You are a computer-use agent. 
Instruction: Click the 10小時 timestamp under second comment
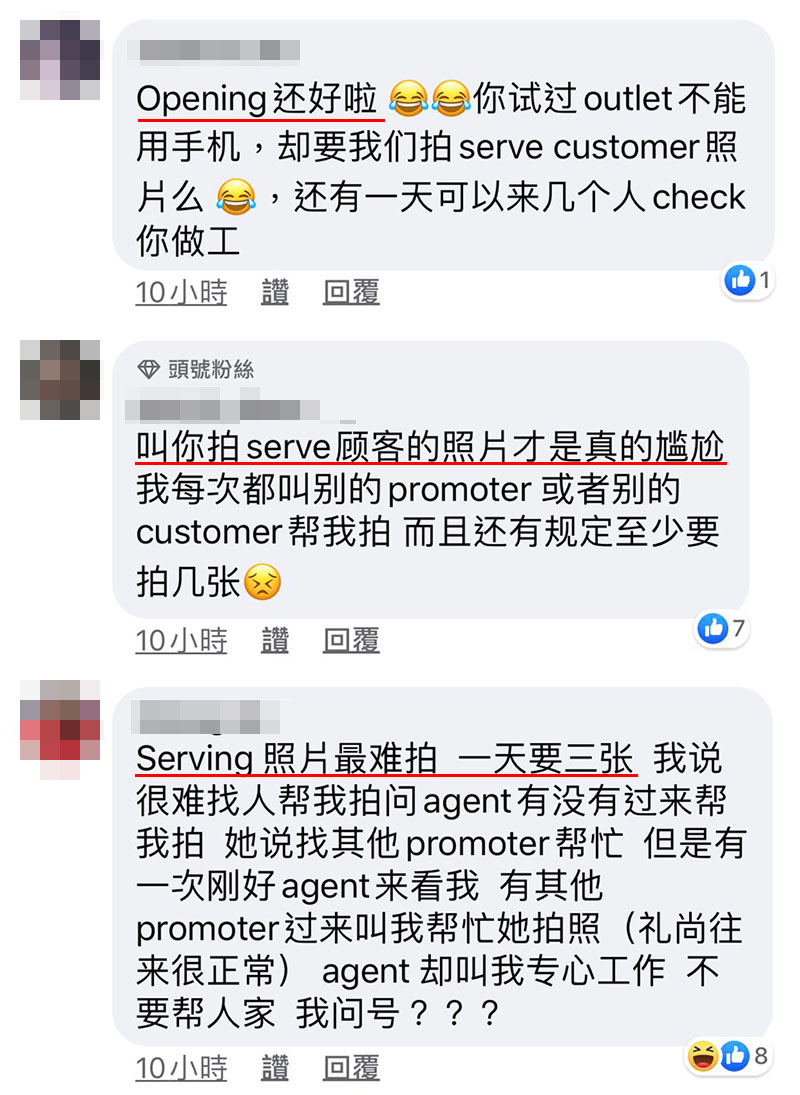click(x=182, y=640)
